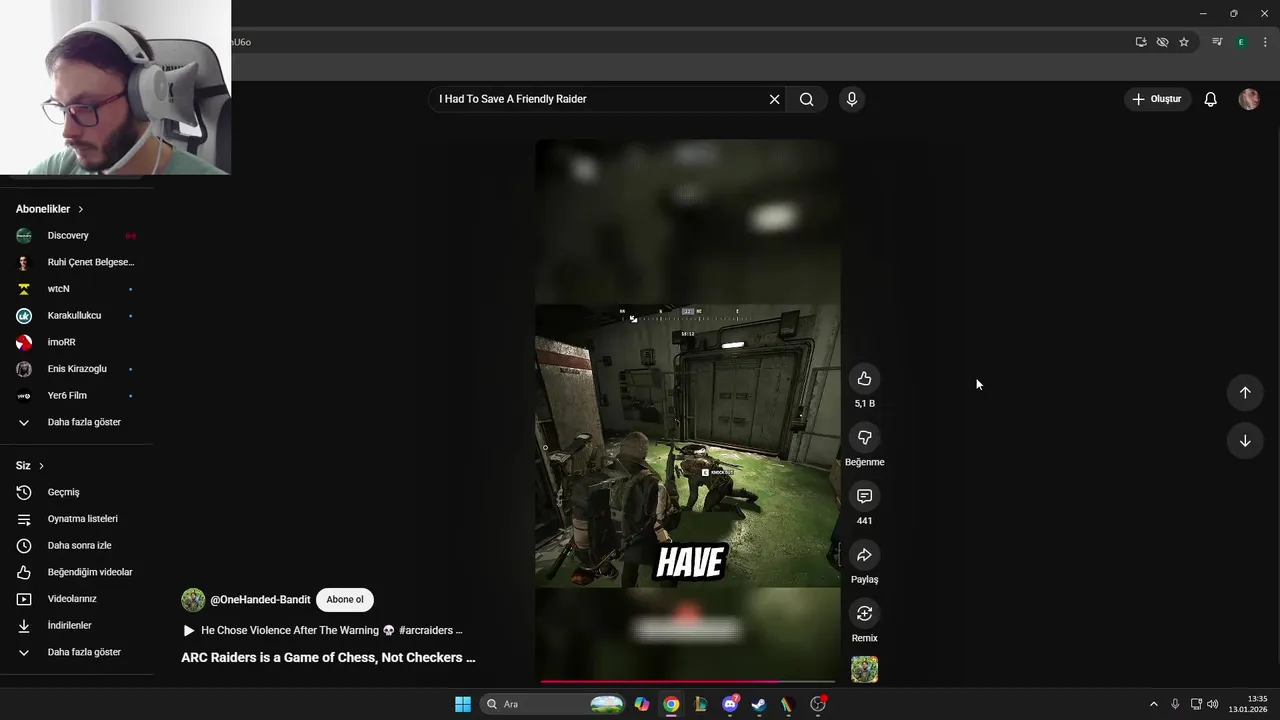The width and height of the screenshot is (1280, 720).
Task: Open Daha sonra izle list
Action: (77, 546)
